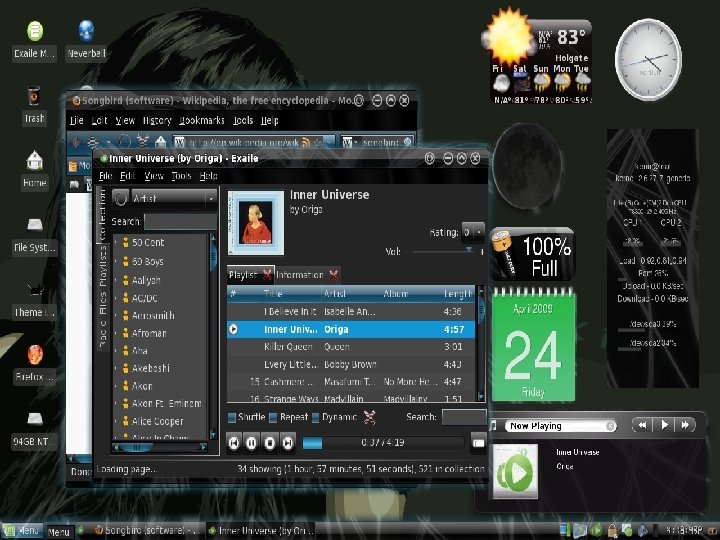Click the home icon in the Firefox toolbar
The width and height of the screenshot is (720, 540).
tap(160, 142)
